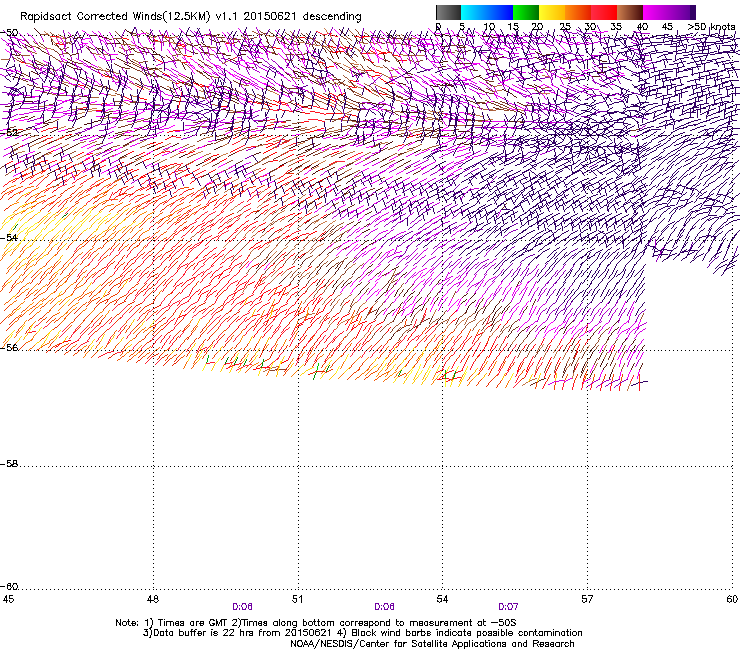The height and width of the screenshot is (650, 740).
Task: Pick the red 30-35 knots legend segment
Action: tap(604, 12)
